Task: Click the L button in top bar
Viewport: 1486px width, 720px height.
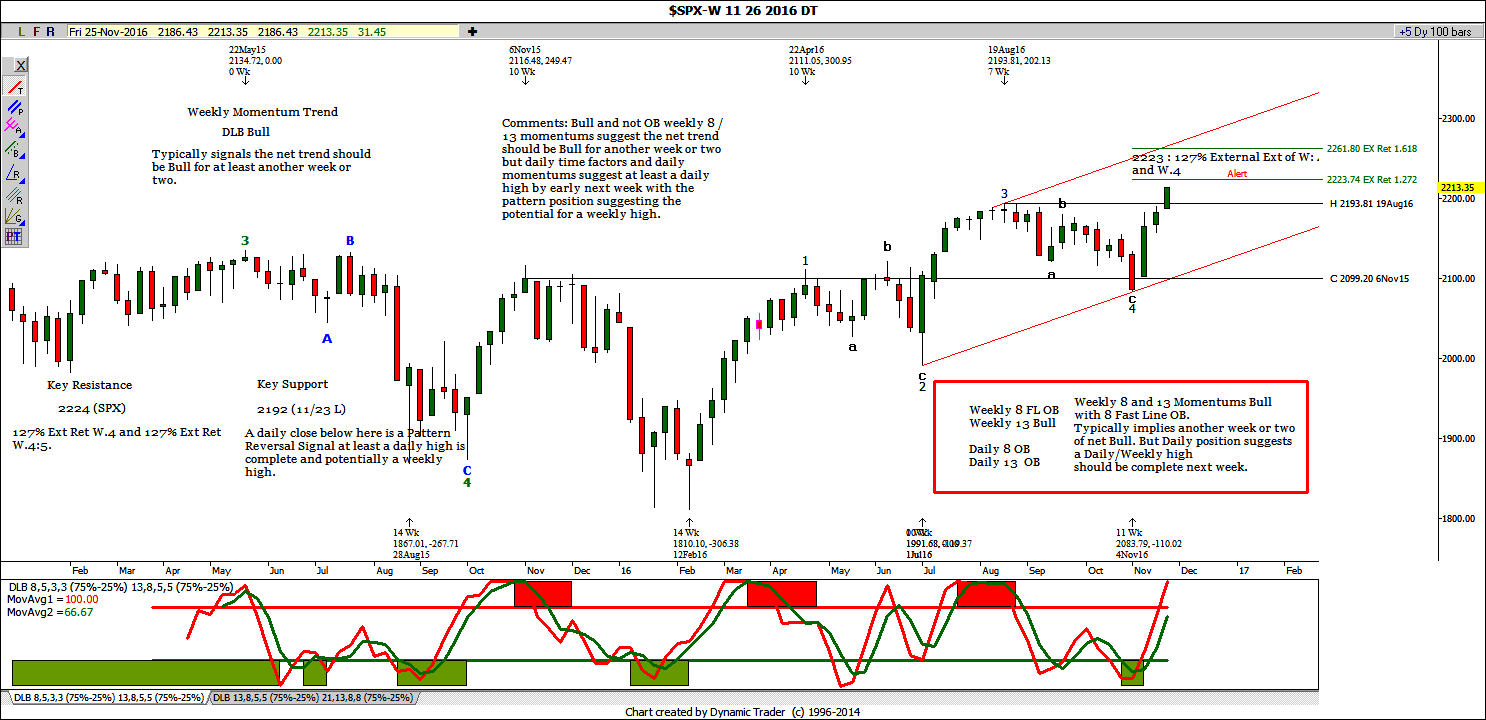Action: point(22,32)
